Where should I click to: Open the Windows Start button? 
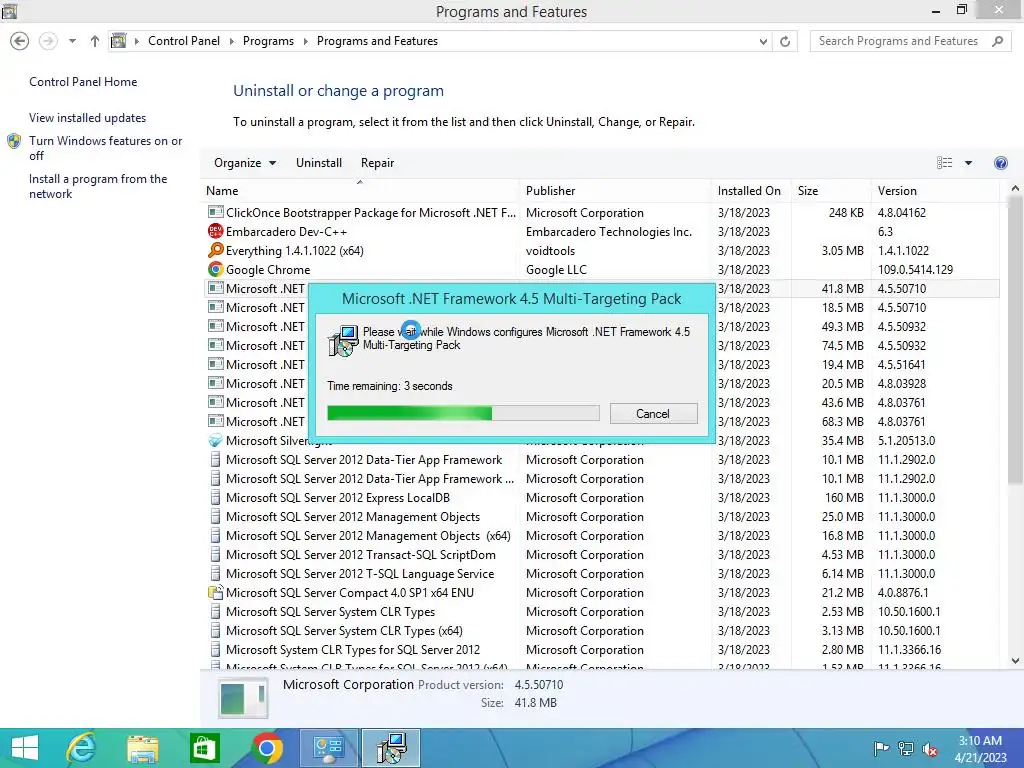[x=25, y=748]
